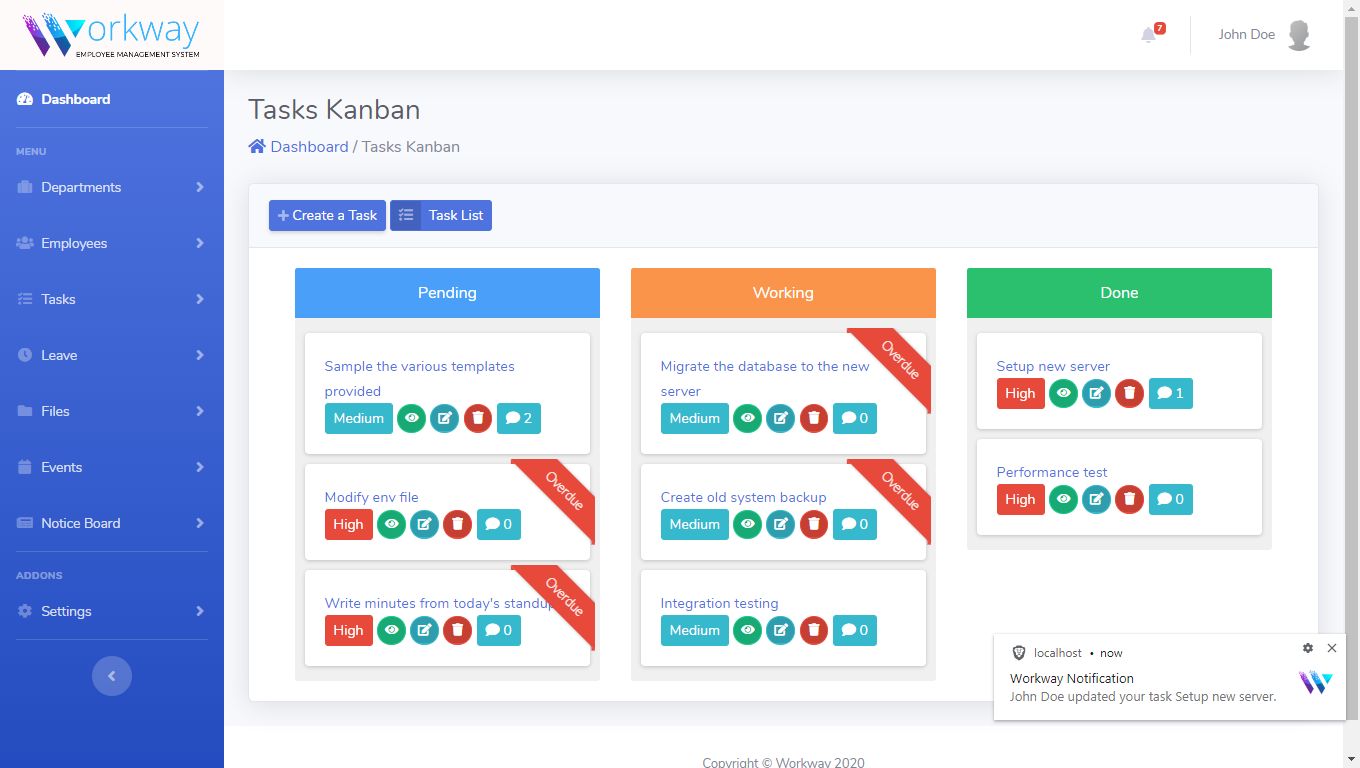Open the Notice Board menu item
Screen dimensions: 1360x768
[112, 523]
